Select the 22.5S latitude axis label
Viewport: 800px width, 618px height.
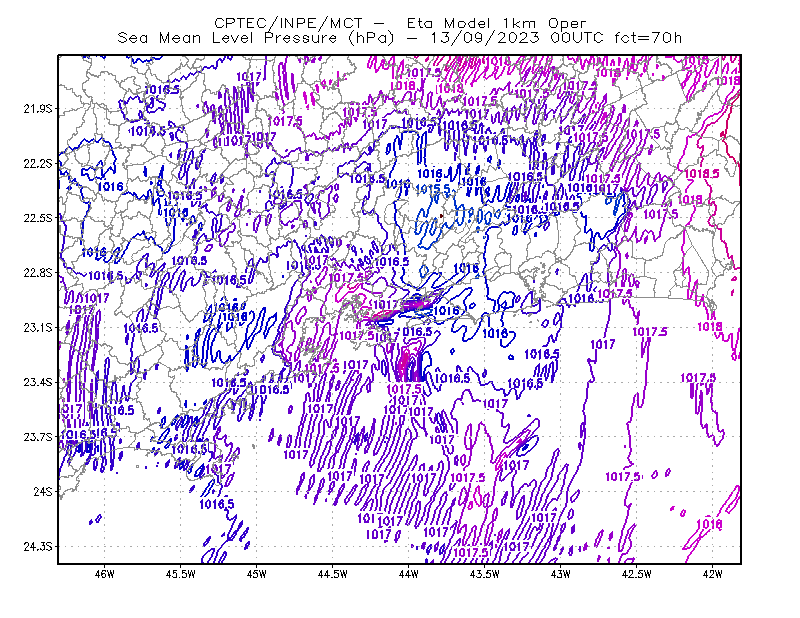point(38,218)
